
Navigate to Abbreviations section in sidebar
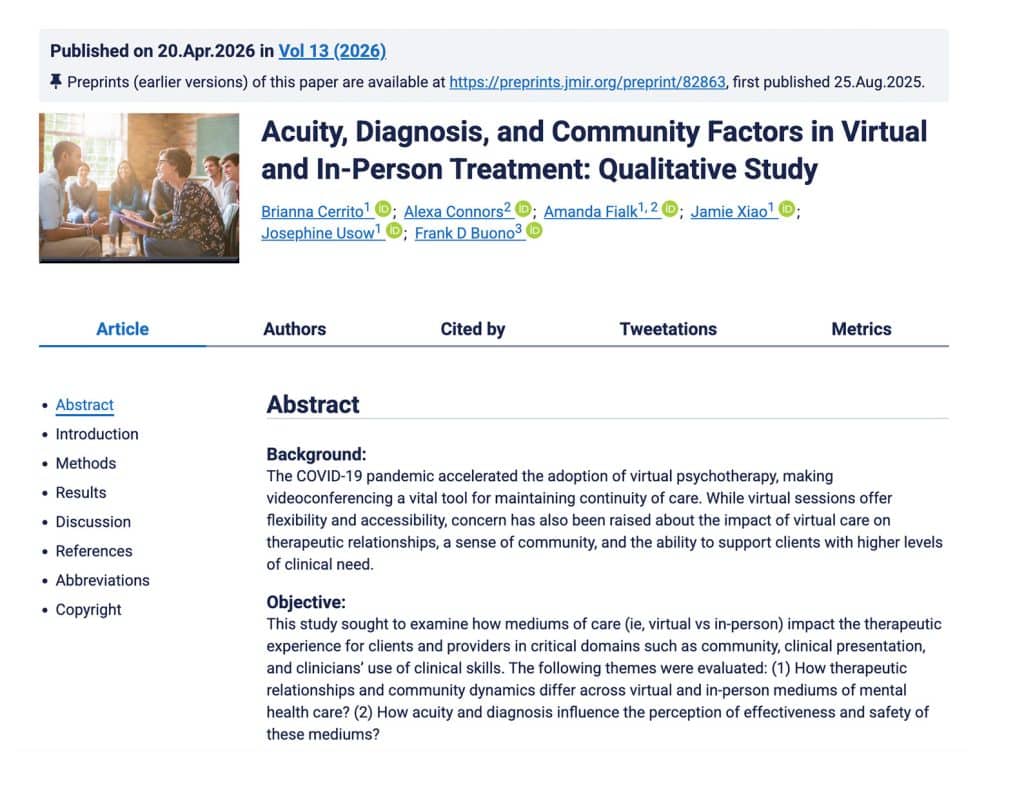103,581
